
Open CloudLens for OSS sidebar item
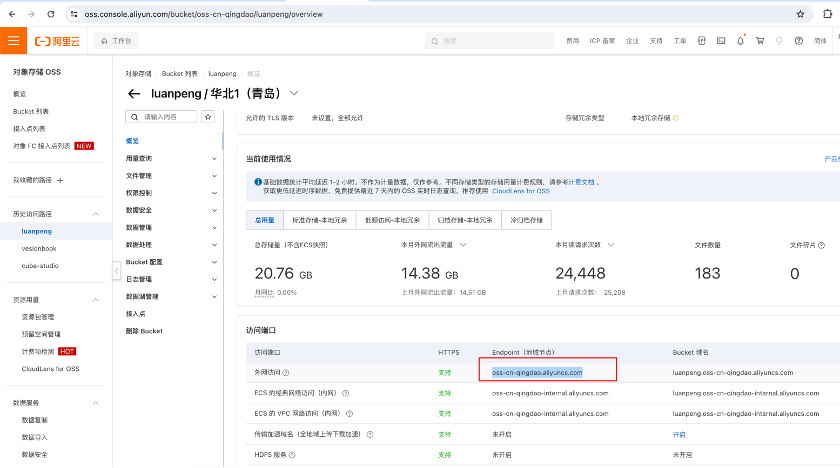click(50, 368)
